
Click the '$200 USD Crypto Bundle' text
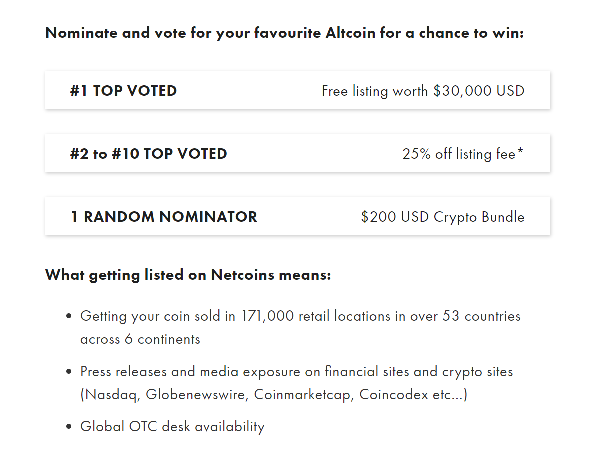[x=442, y=217]
